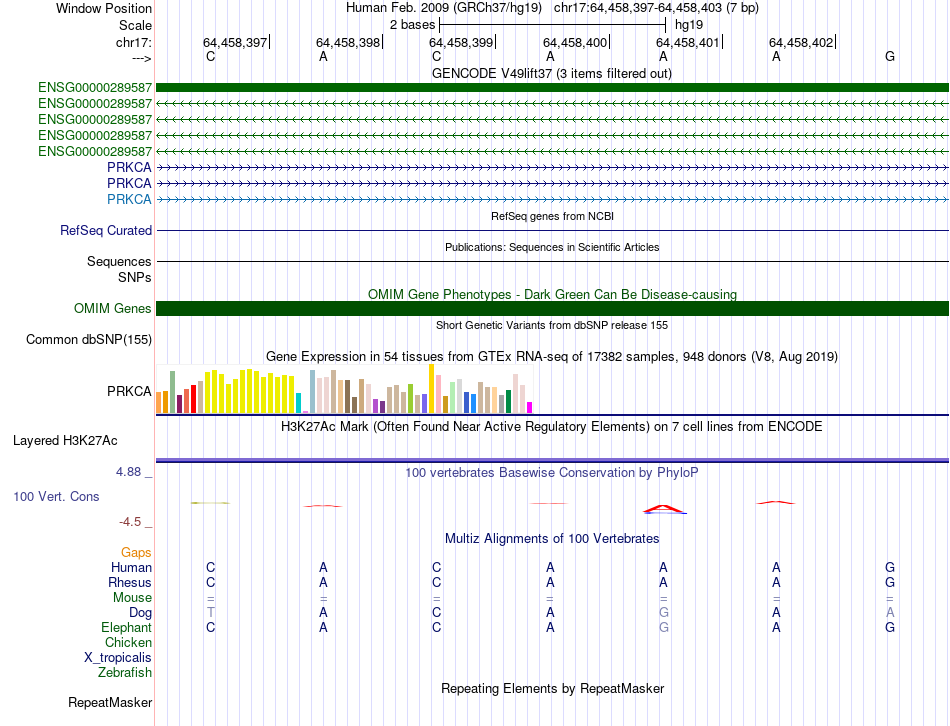Click the Sequences track label
The width and height of the screenshot is (950, 726).
coord(119,261)
